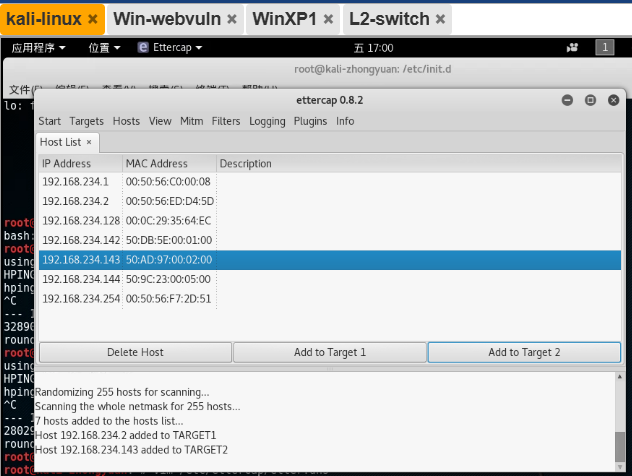632x476 pixels.
Task: Click the clock showing 五 17:00
Action: coord(373,48)
